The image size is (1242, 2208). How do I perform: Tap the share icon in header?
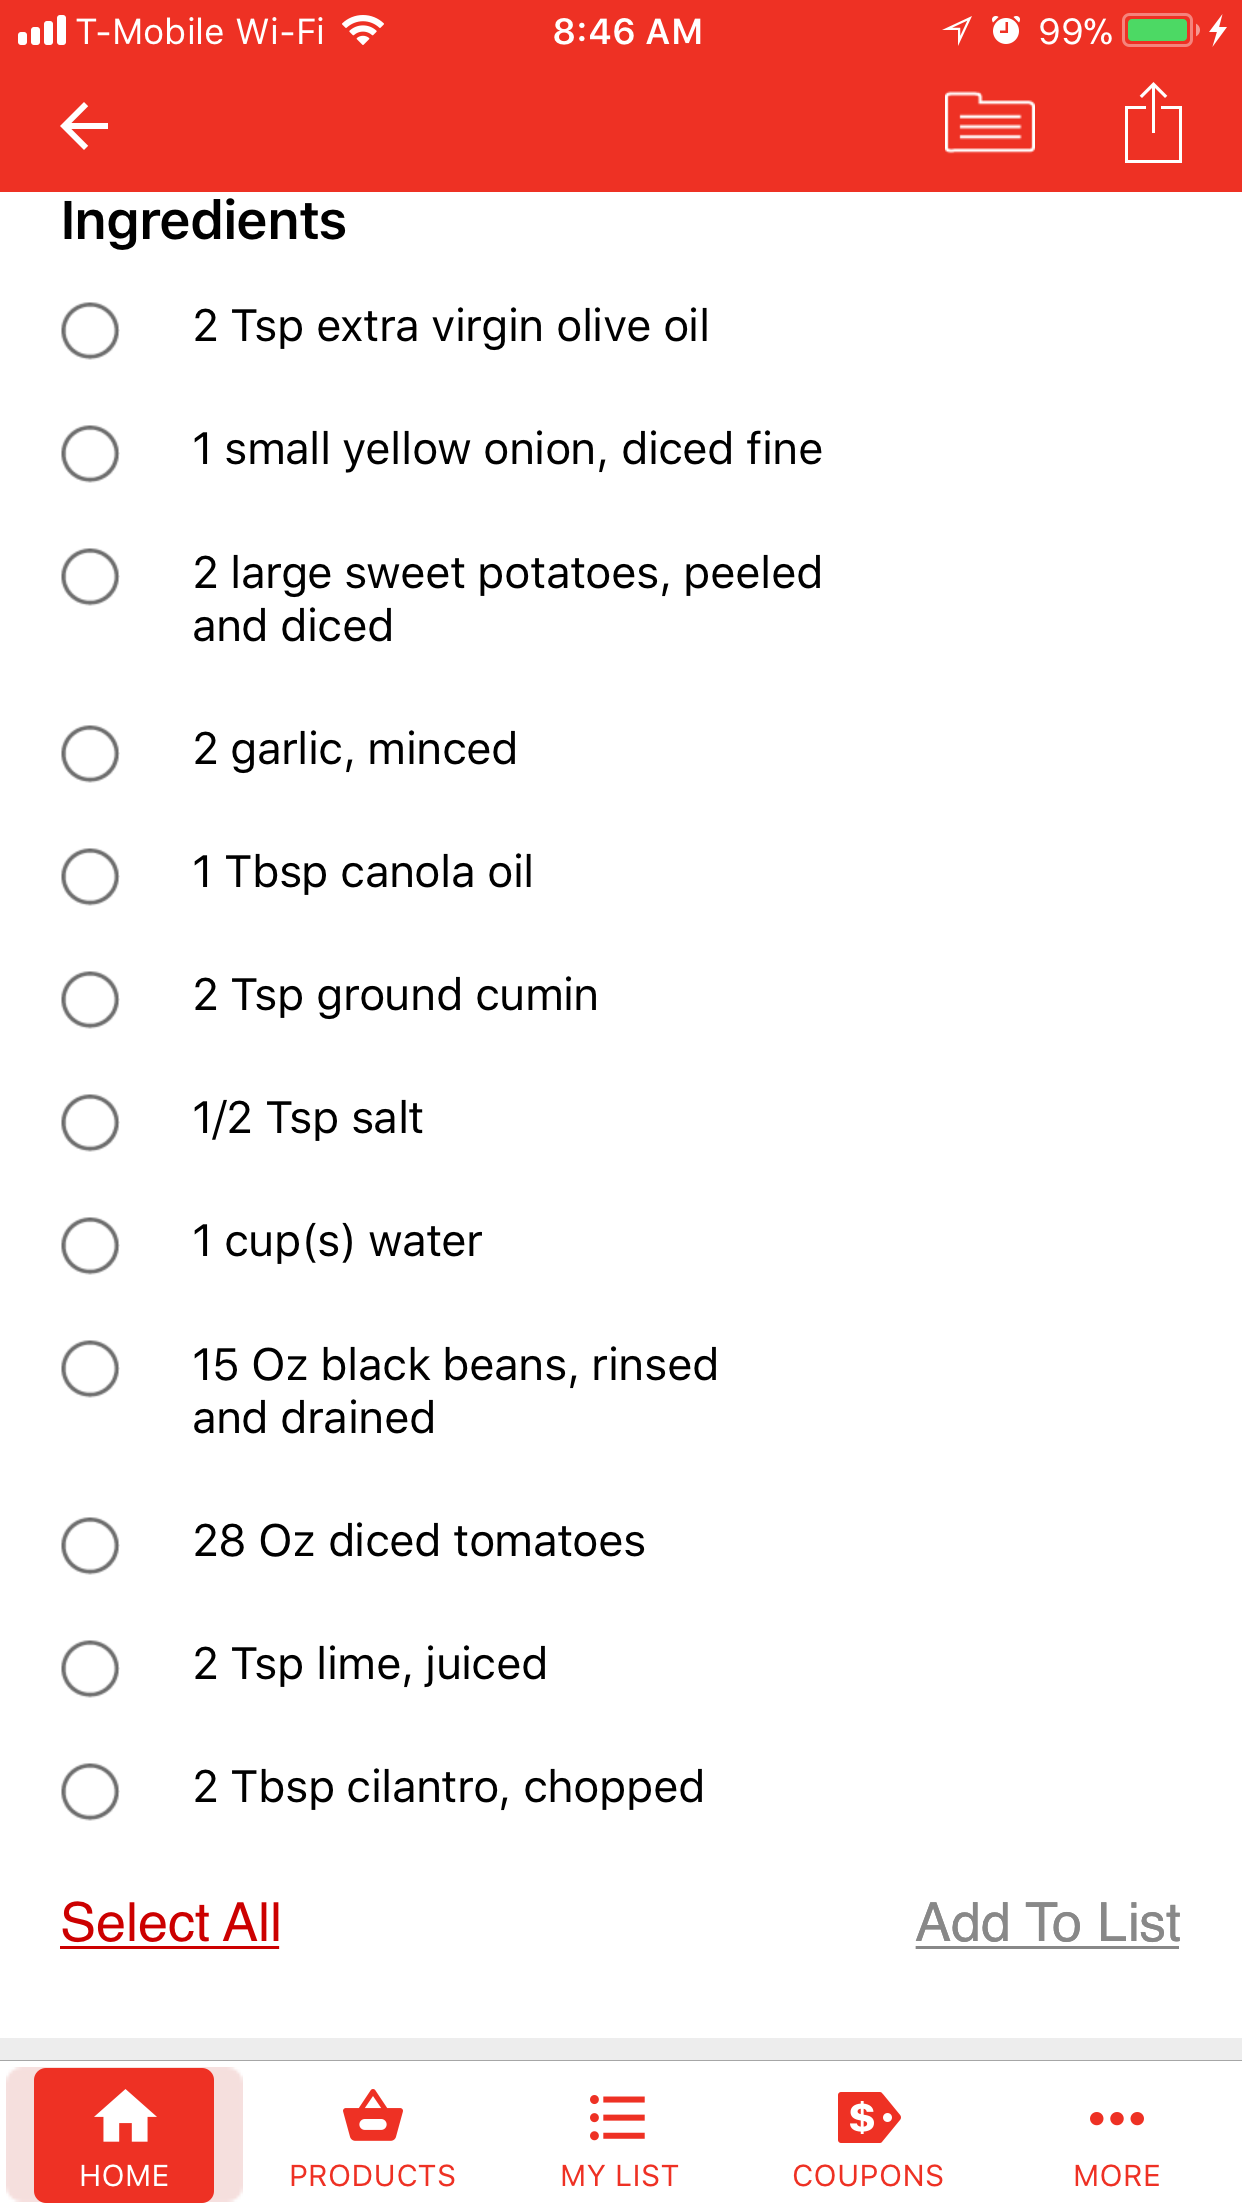click(1153, 122)
